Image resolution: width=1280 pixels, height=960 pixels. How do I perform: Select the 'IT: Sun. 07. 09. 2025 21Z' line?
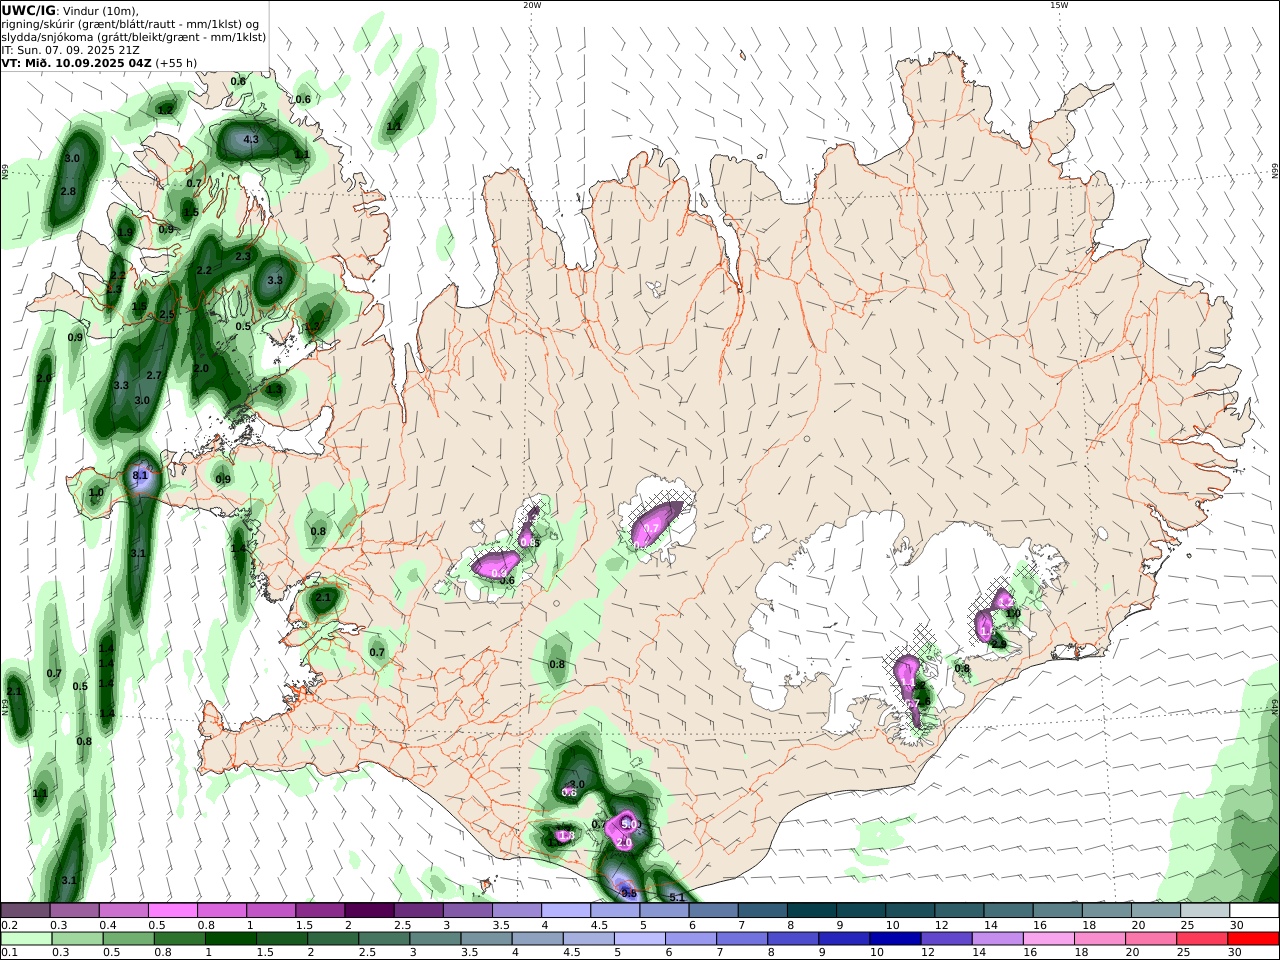[73, 49]
